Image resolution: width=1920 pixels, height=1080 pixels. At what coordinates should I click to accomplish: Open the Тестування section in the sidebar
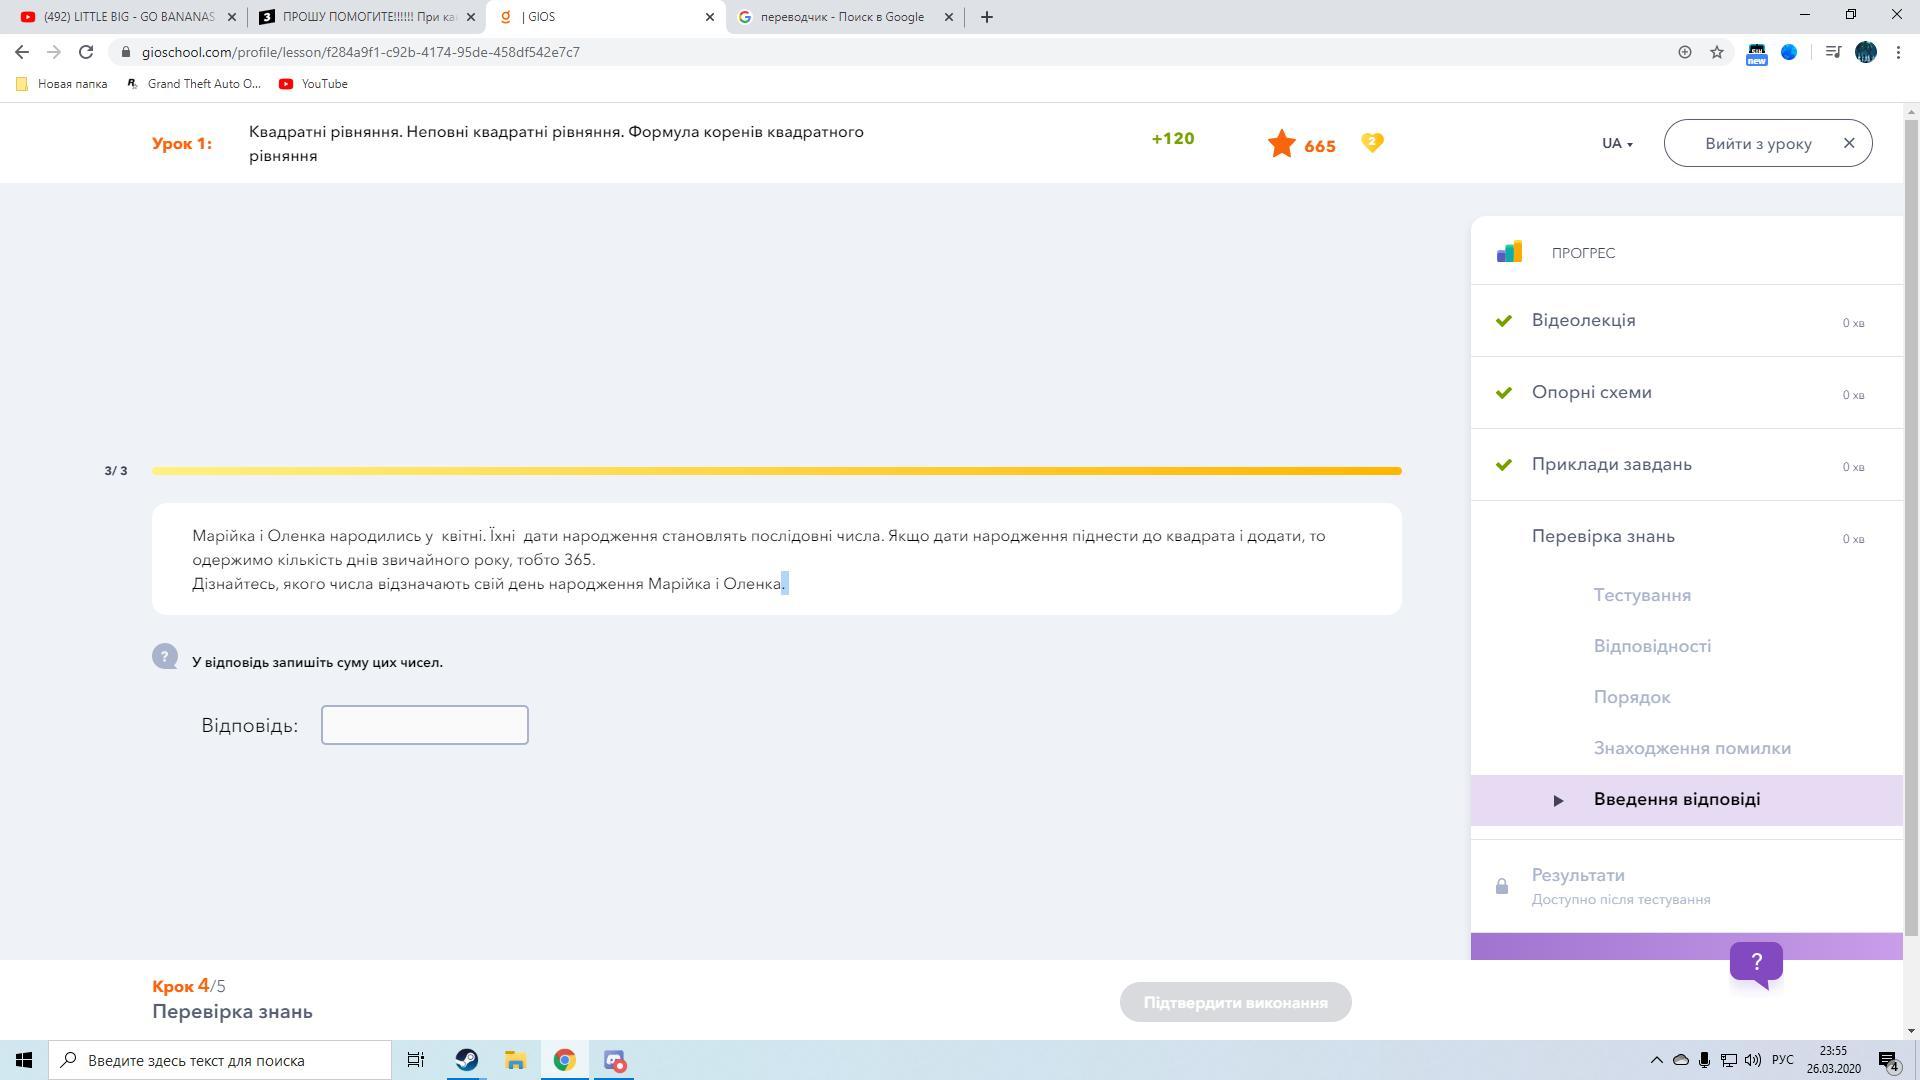[x=1642, y=595]
